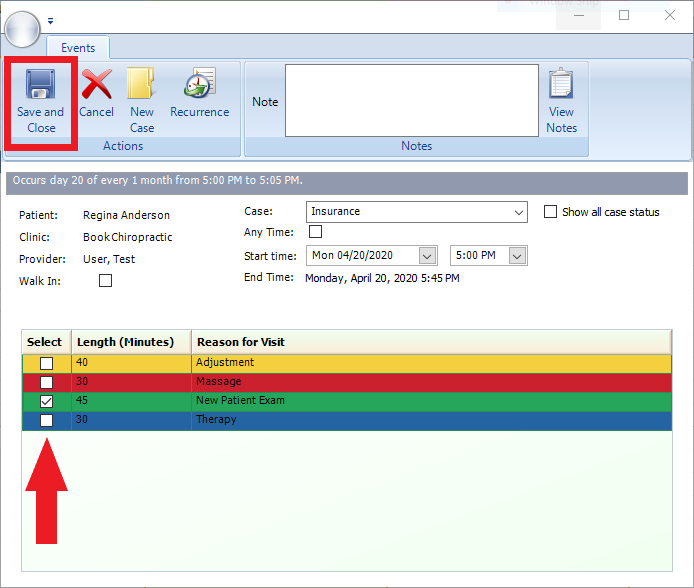Sort by Reason for Visit column header
The width and height of the screenshot is (694, 588).
point(240,342)
